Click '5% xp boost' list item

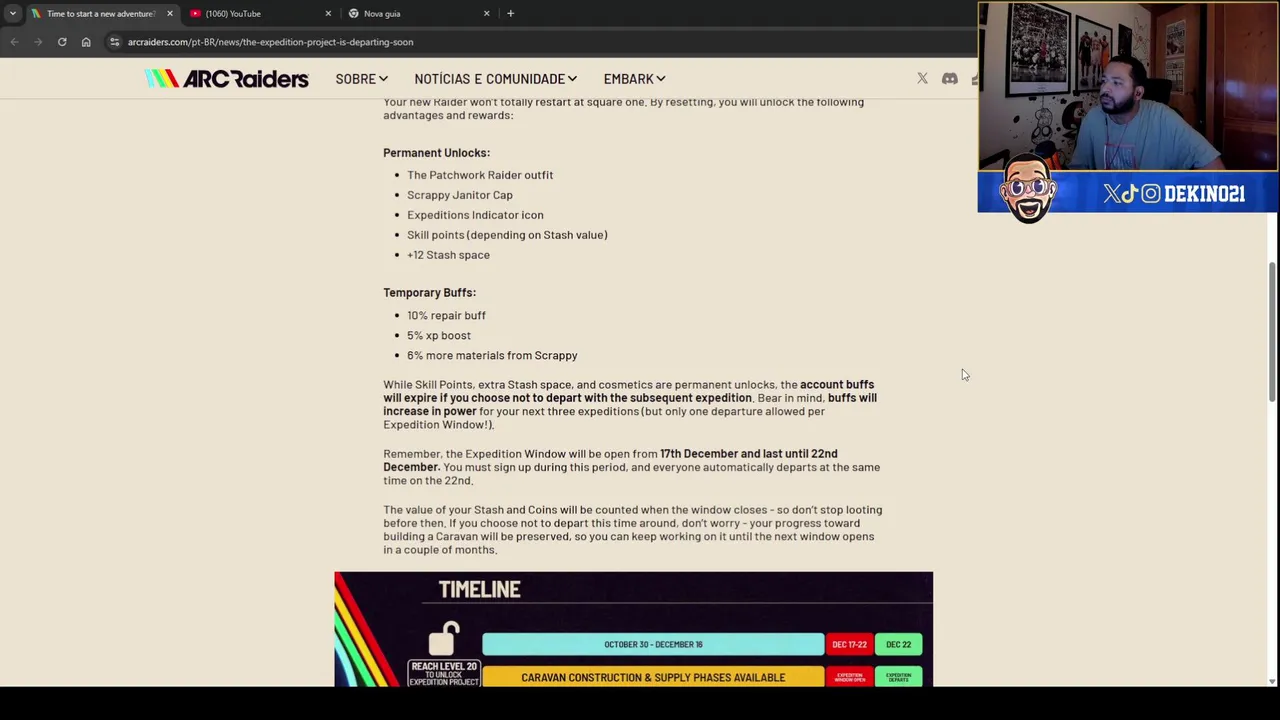(x=439, y=336)
